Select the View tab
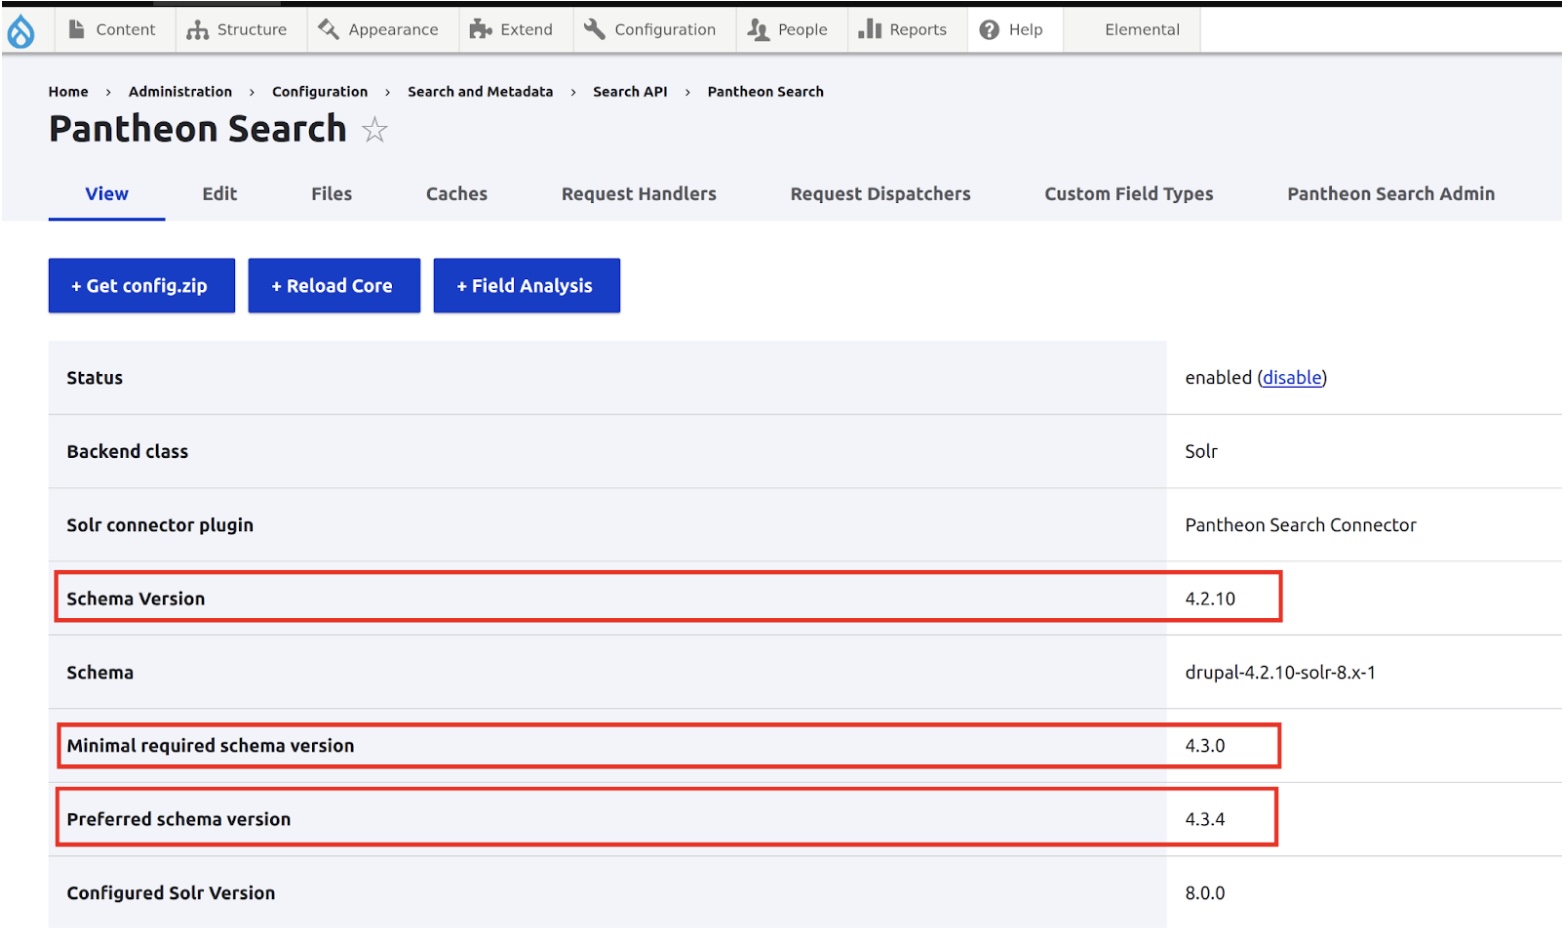 107,194
